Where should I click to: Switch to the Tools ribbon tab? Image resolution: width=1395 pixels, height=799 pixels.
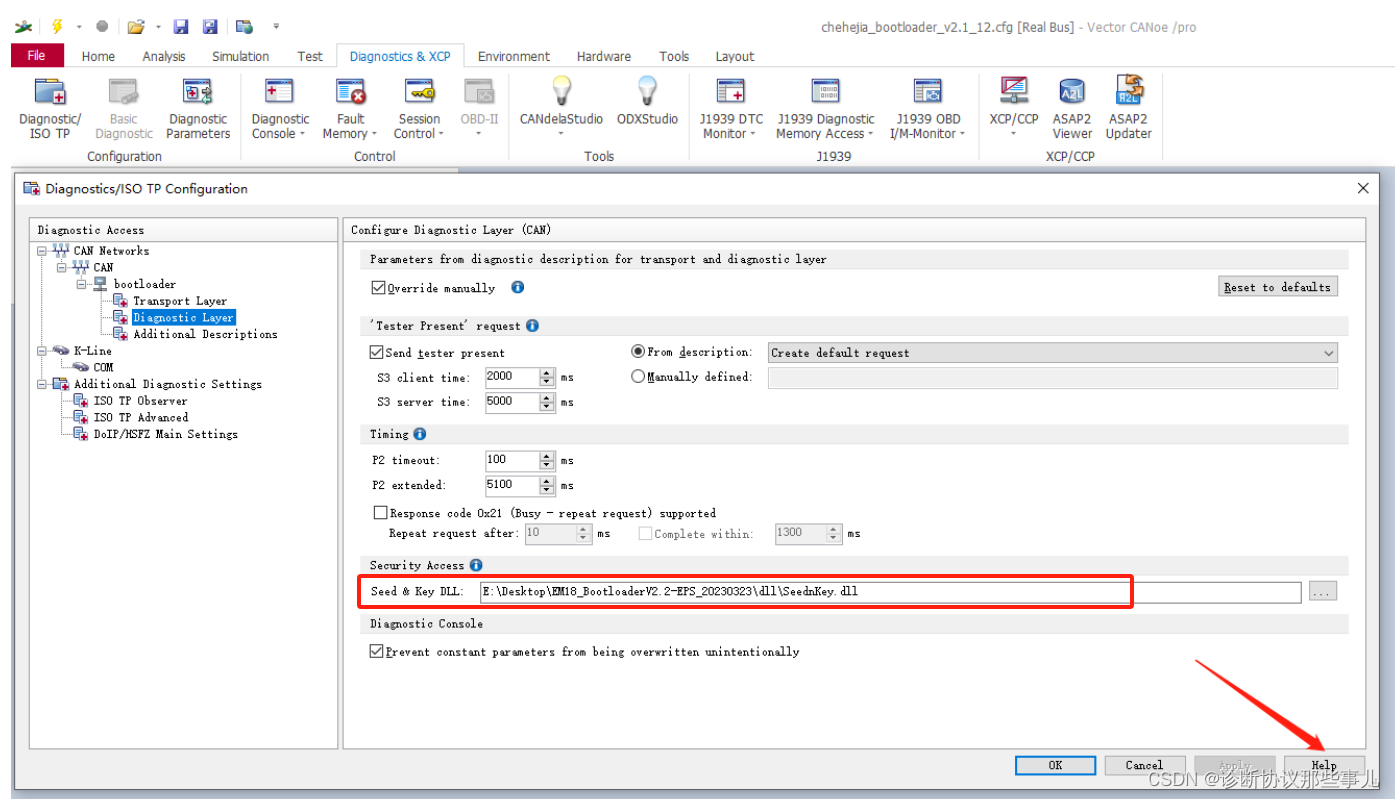(x=674, y=56)
